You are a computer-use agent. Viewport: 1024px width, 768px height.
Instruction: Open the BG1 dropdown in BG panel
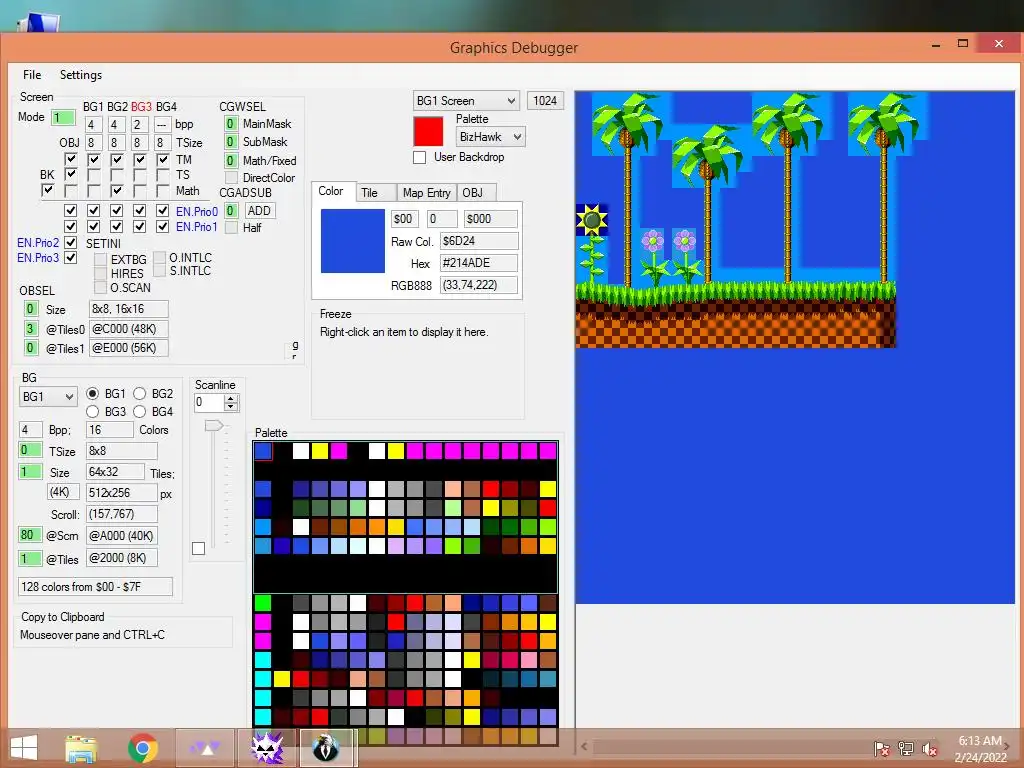48,396
